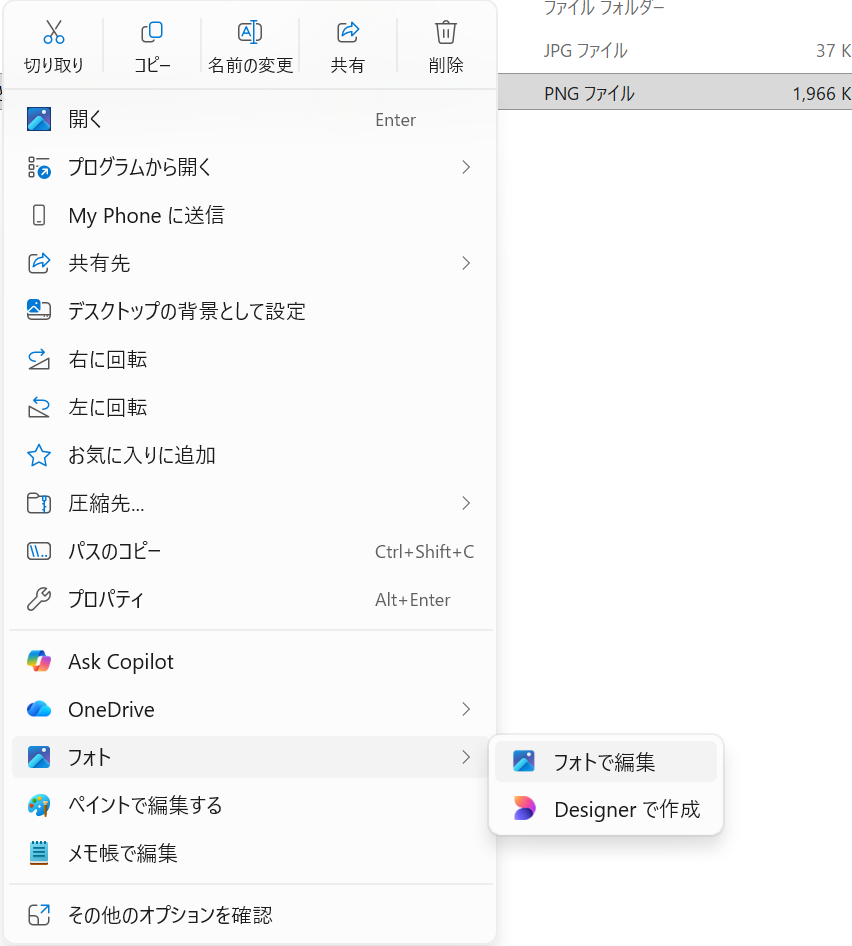Choose My Phone に送信
The height and width of the screenshot is (946, 852).
pos(146,216)
